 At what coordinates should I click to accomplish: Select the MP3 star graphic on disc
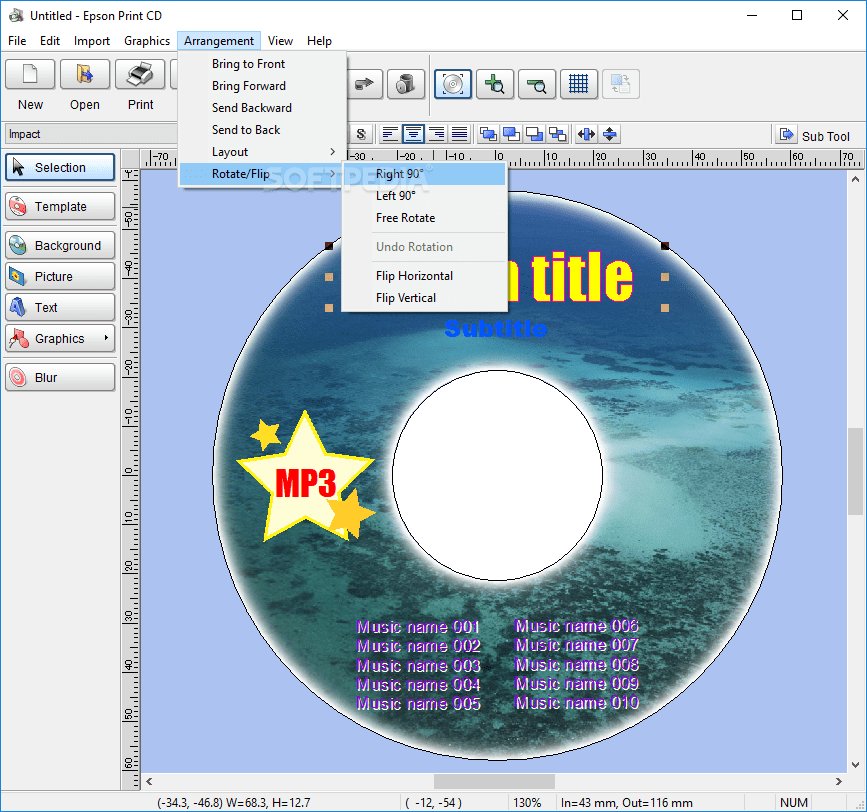(304, 481)
